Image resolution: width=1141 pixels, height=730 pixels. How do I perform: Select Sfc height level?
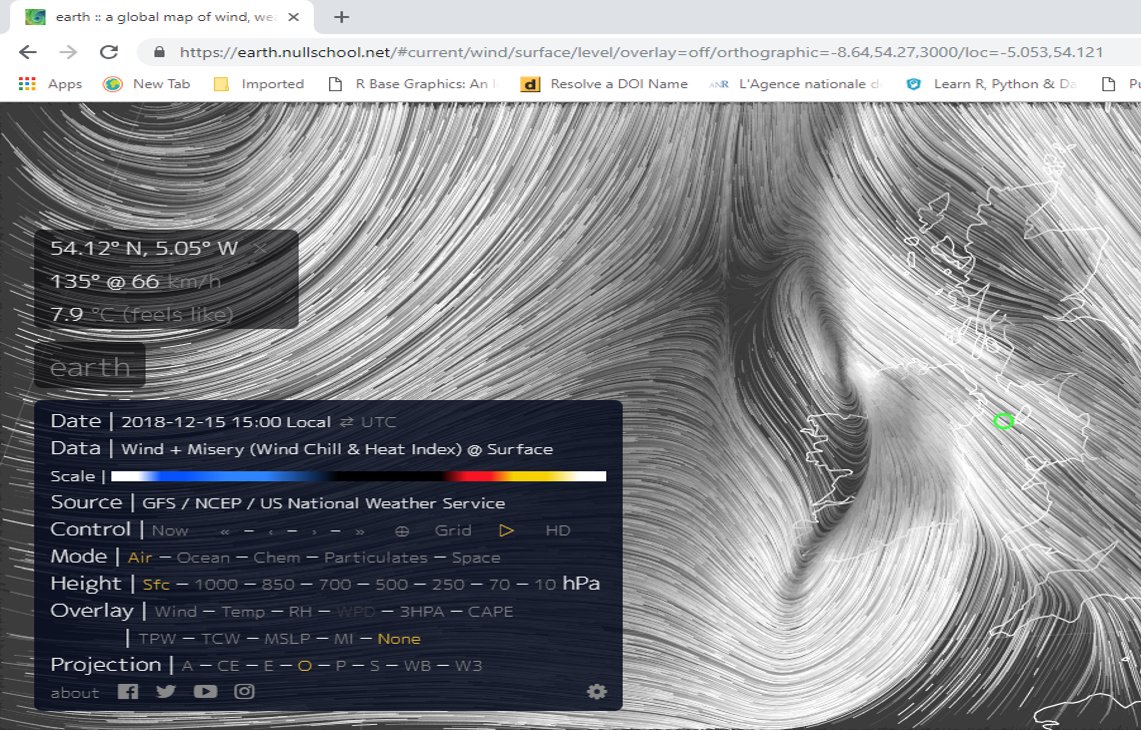[156, 584]
